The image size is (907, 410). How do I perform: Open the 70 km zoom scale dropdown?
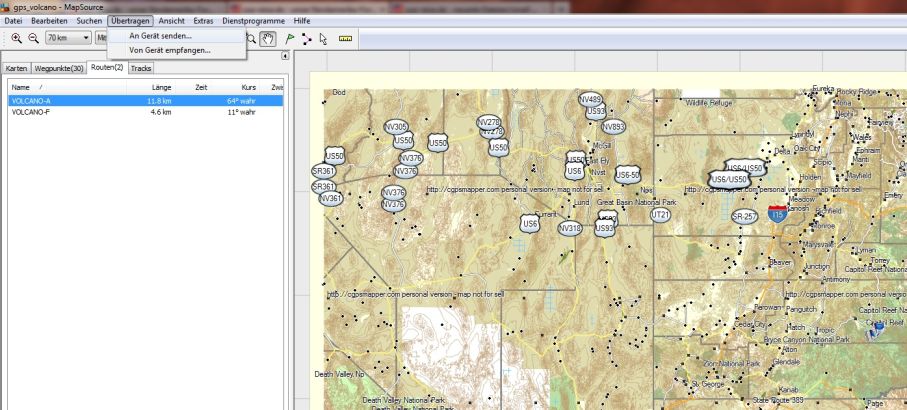click(x=68, y=38)
